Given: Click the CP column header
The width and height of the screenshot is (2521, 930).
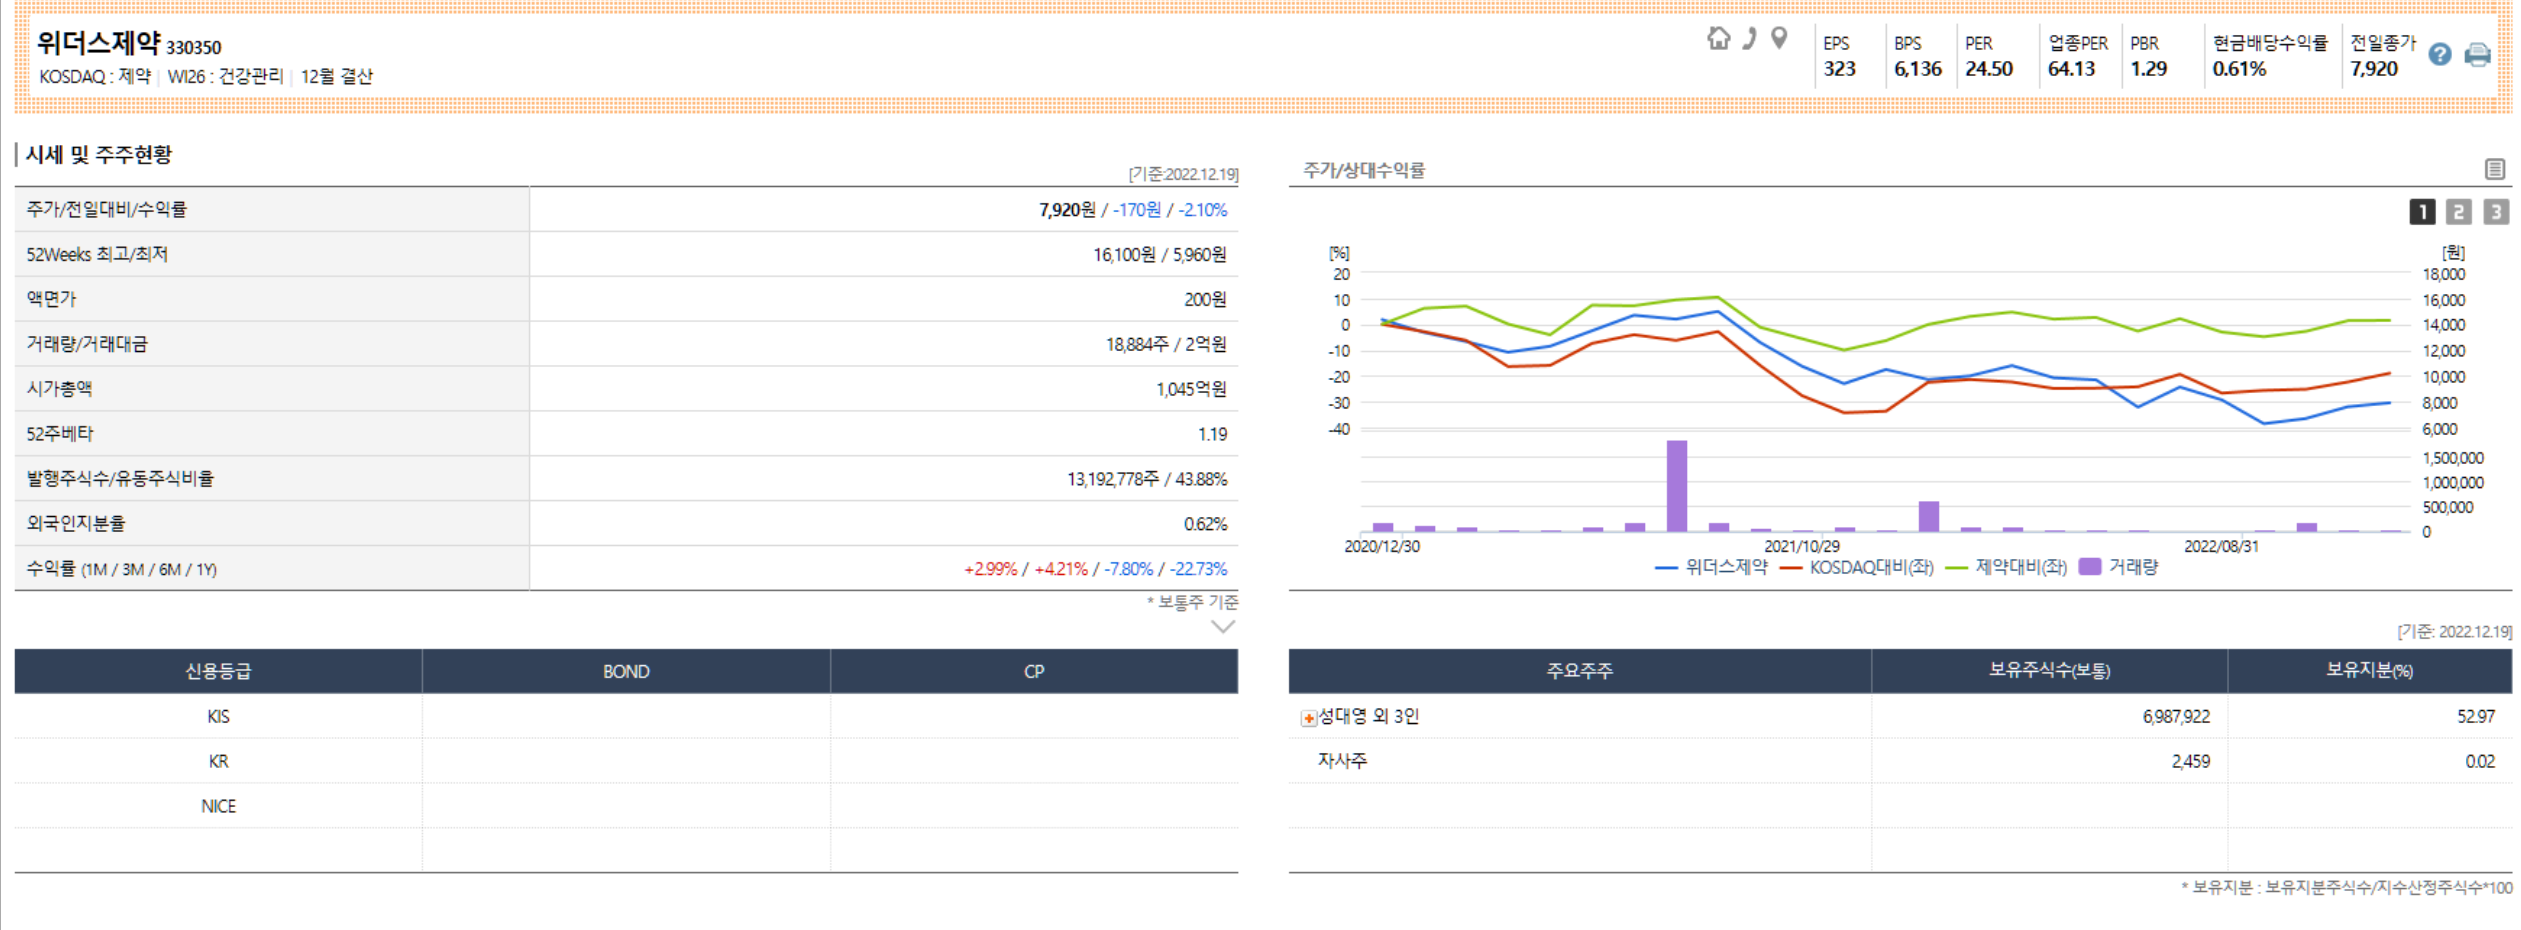Looking at the screenshot, I should pyautogui.click(x=1034, y=671).
